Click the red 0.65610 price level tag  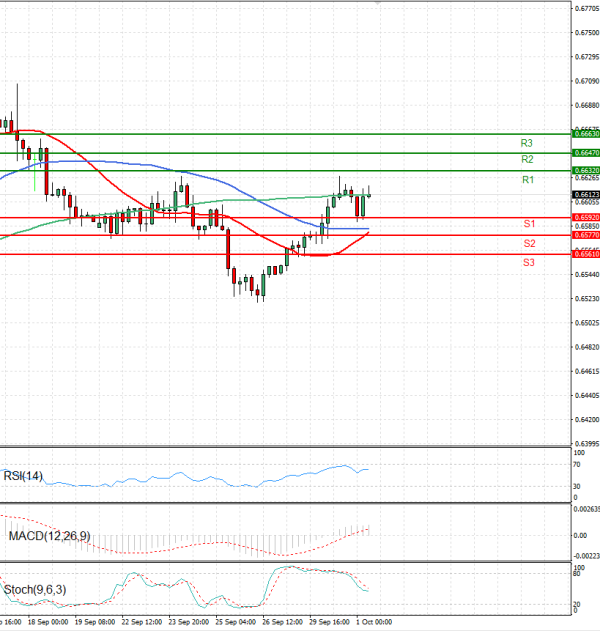click(x=585, y=255)
